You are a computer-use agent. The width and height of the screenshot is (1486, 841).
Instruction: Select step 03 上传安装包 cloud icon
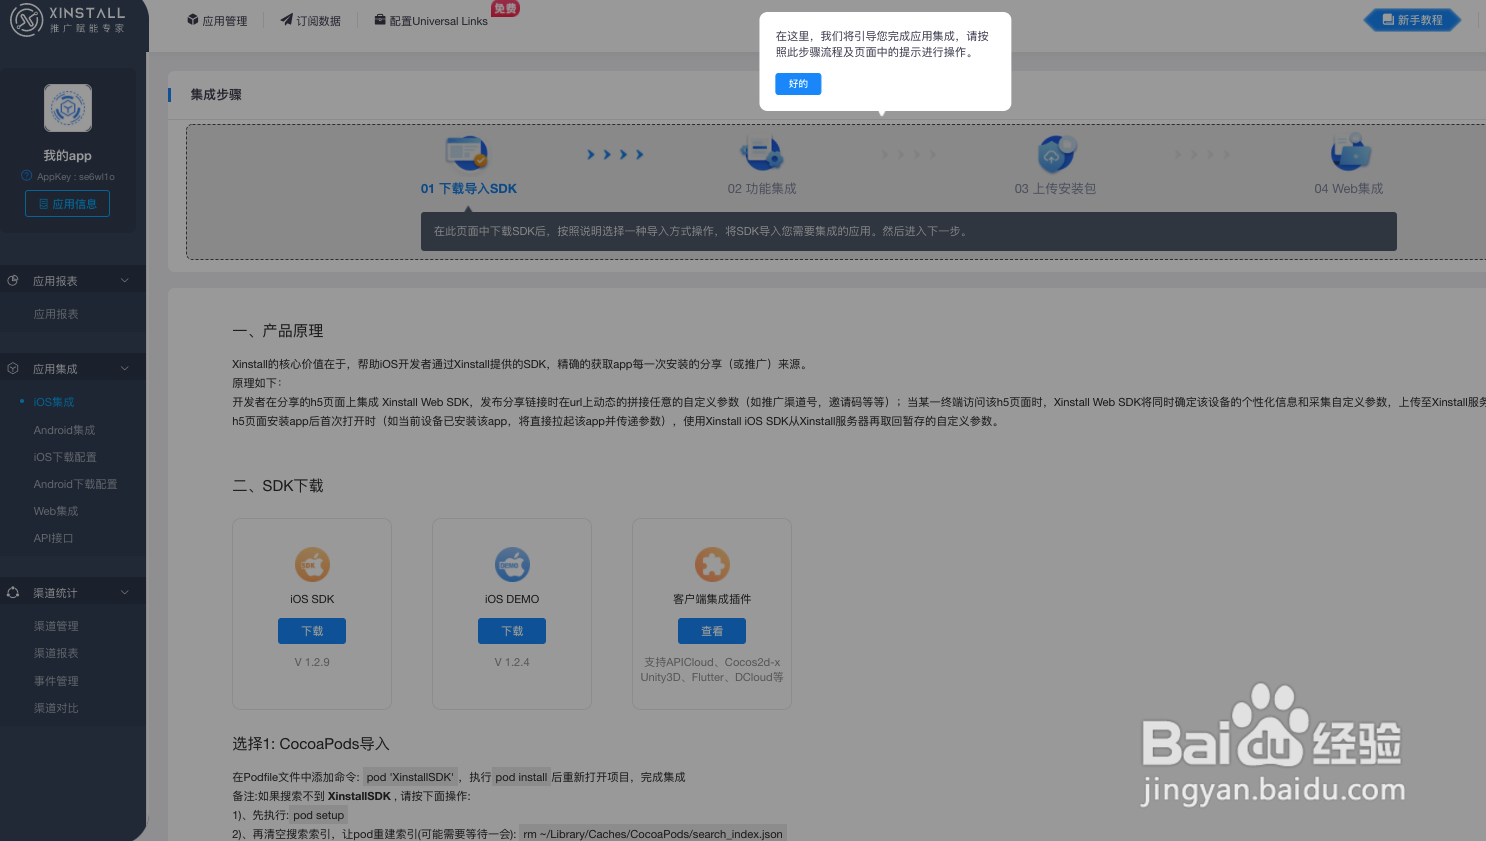coord(1055,152)
